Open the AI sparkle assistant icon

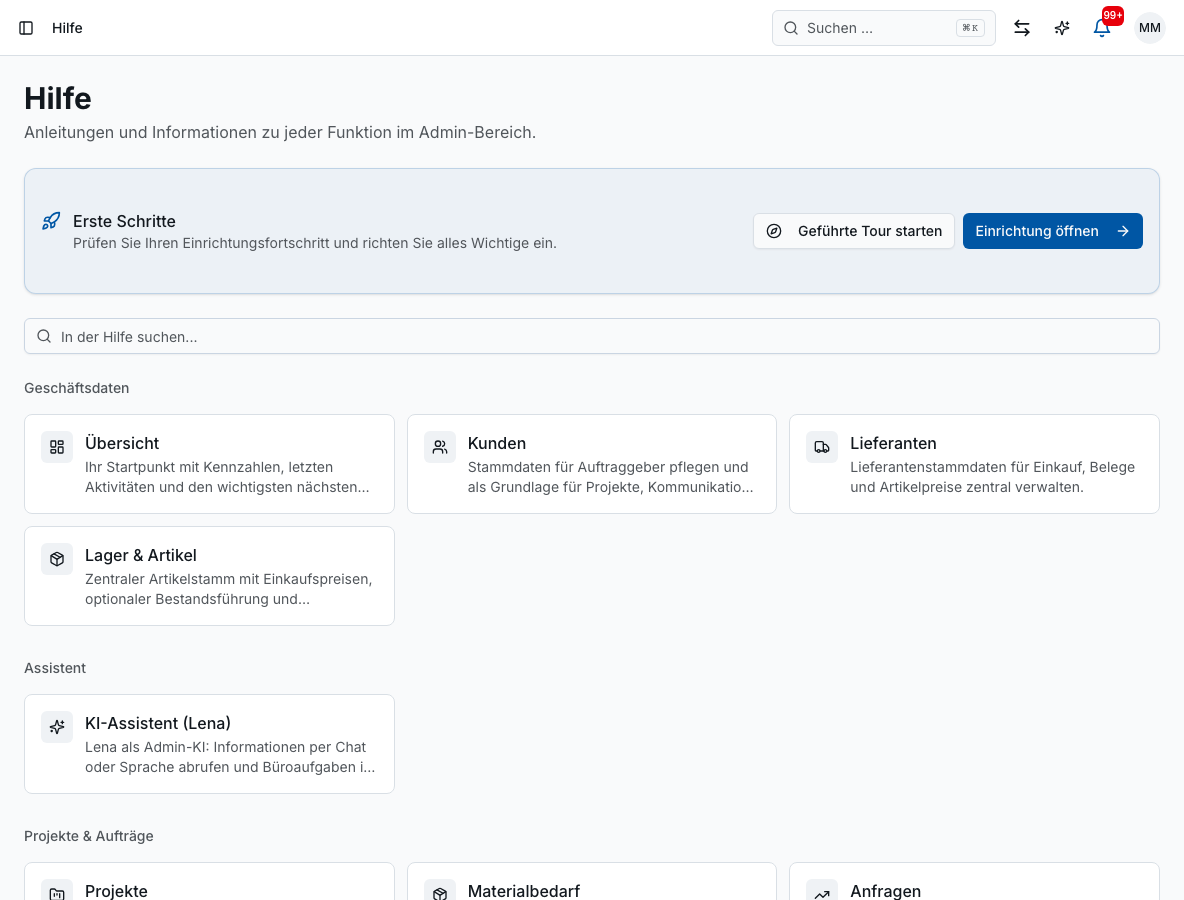[x=1062, y=28]
